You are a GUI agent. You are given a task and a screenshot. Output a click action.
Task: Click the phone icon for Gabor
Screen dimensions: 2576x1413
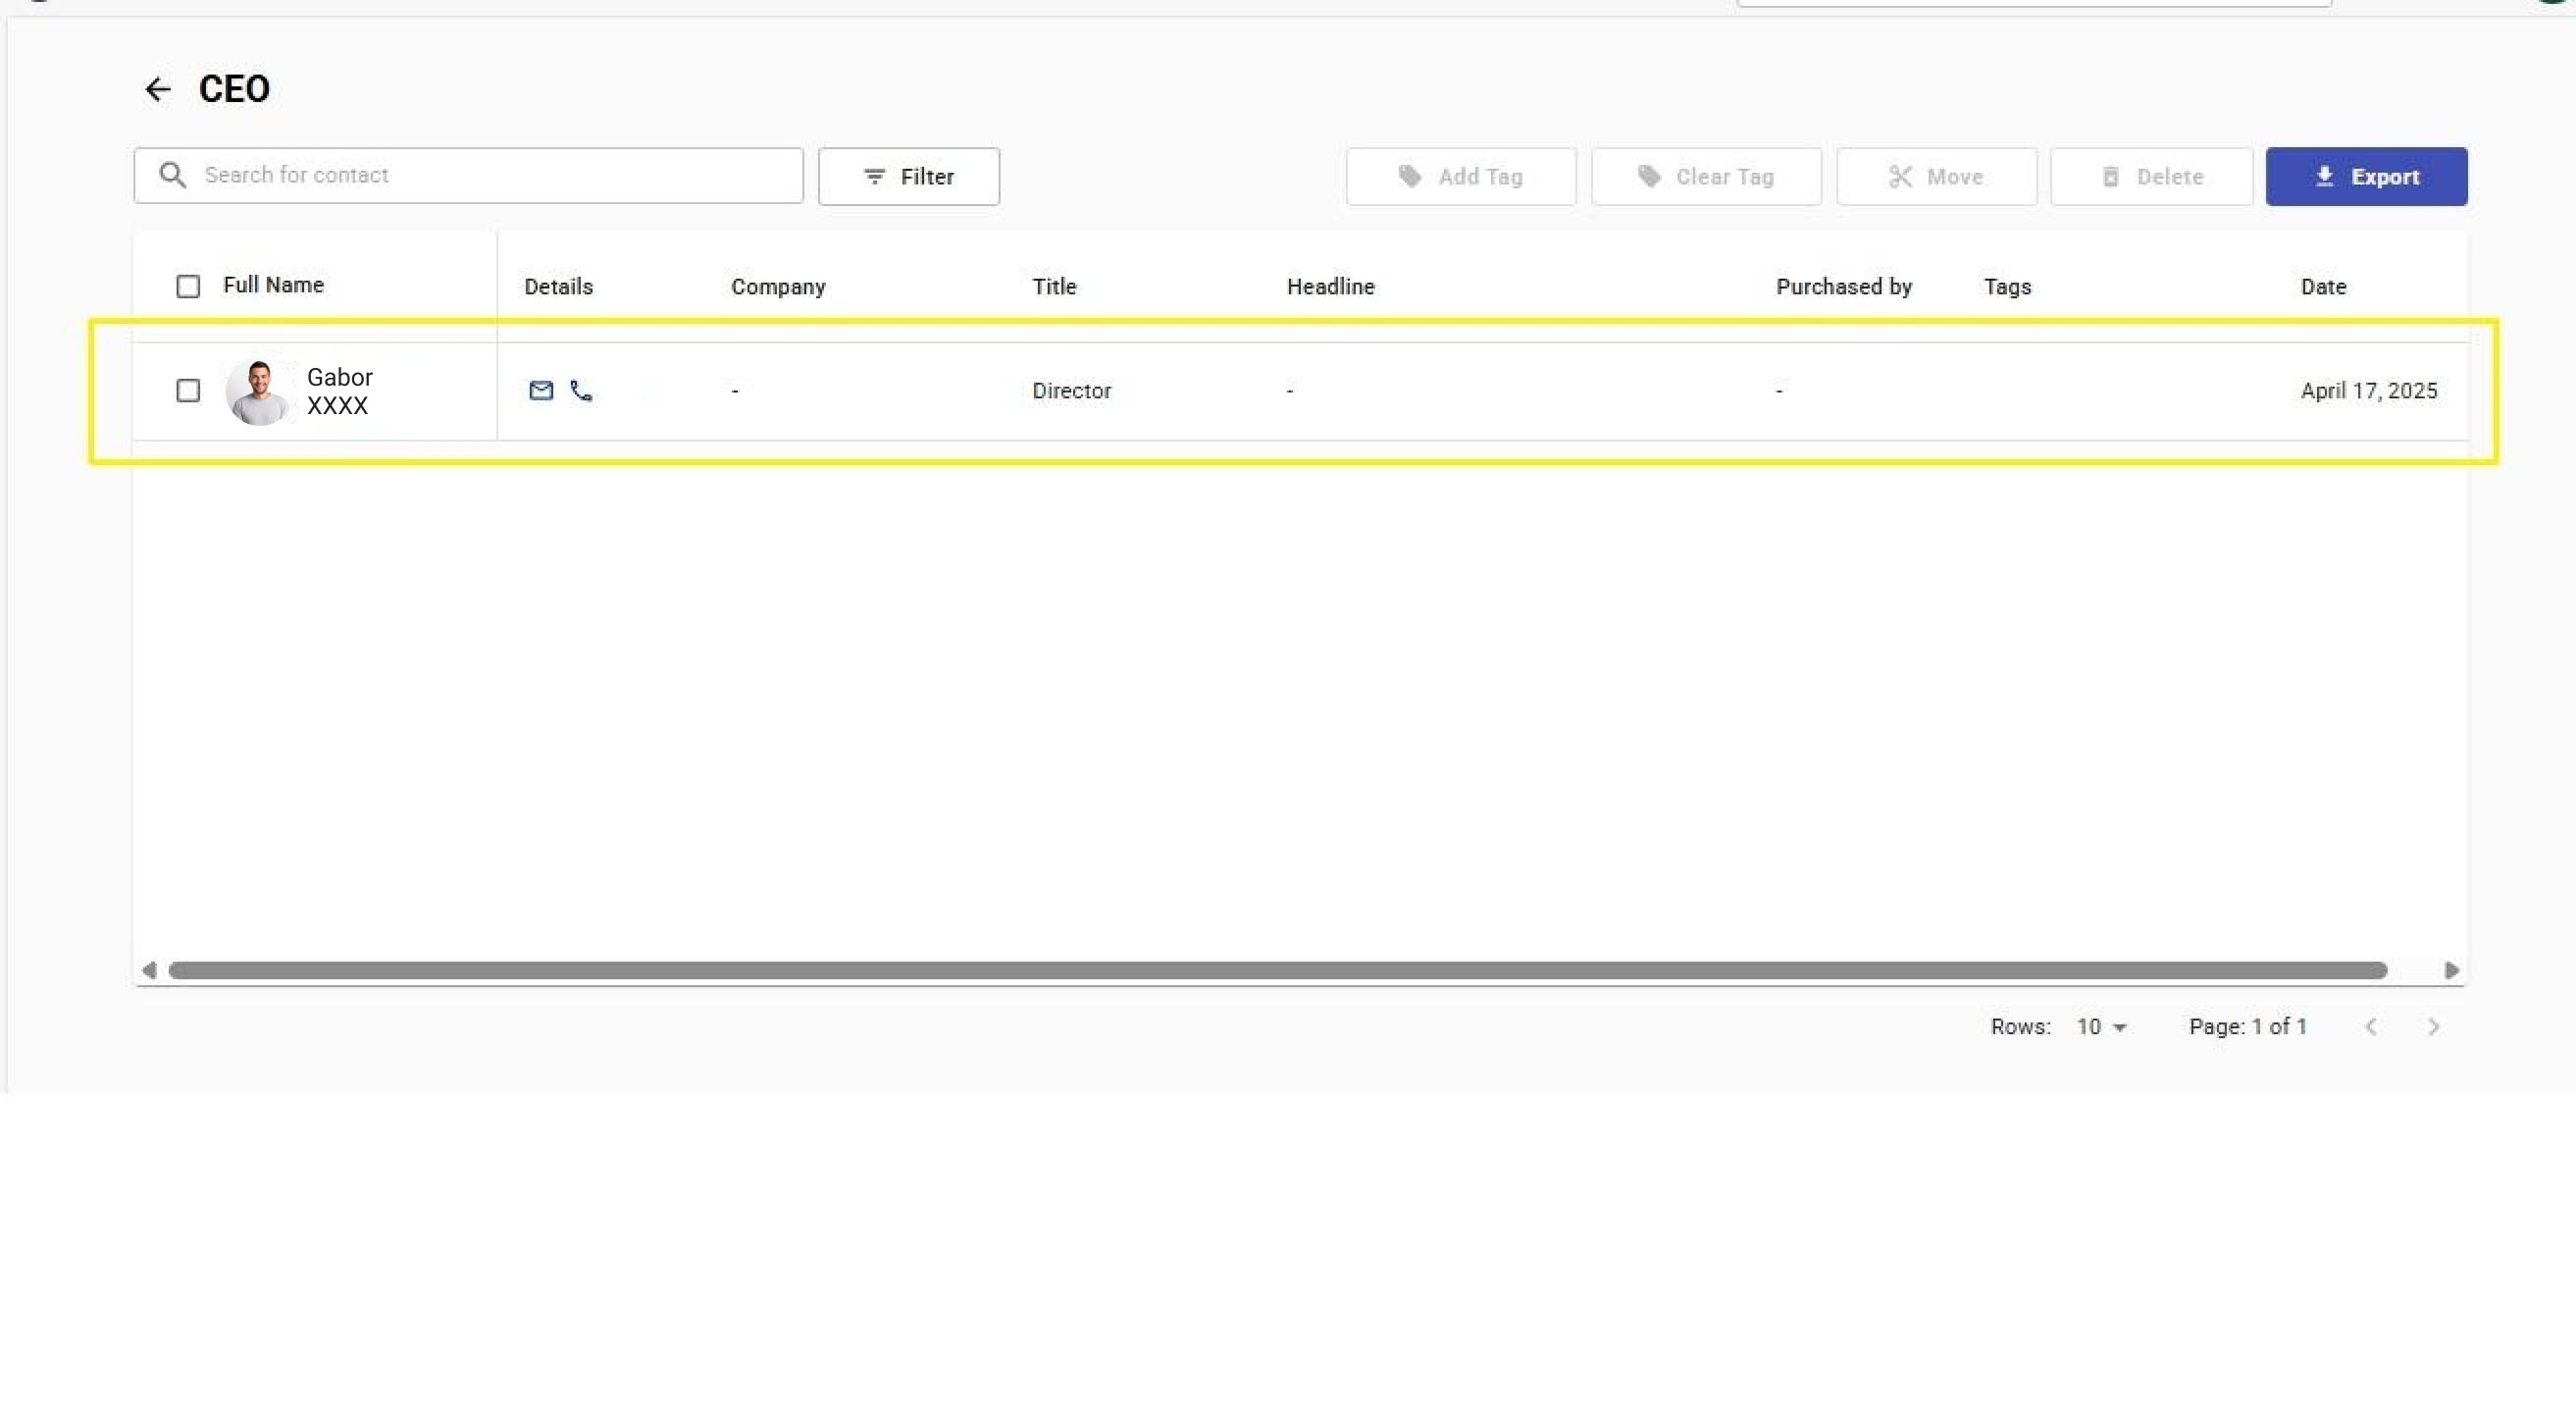point(581,390)
